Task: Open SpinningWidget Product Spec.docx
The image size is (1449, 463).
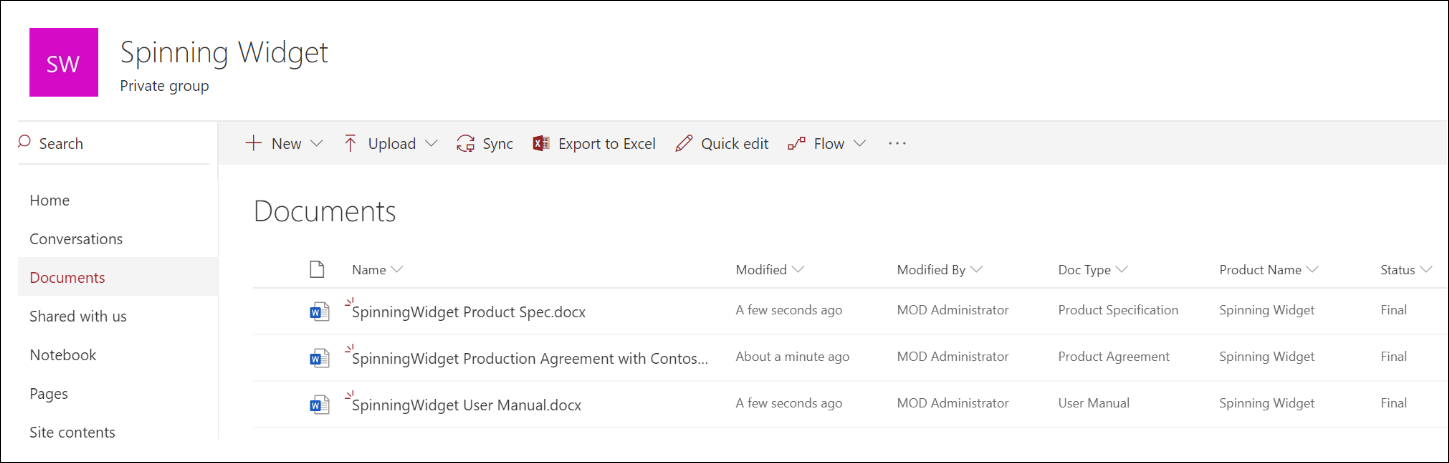Action: pos(469,312)
